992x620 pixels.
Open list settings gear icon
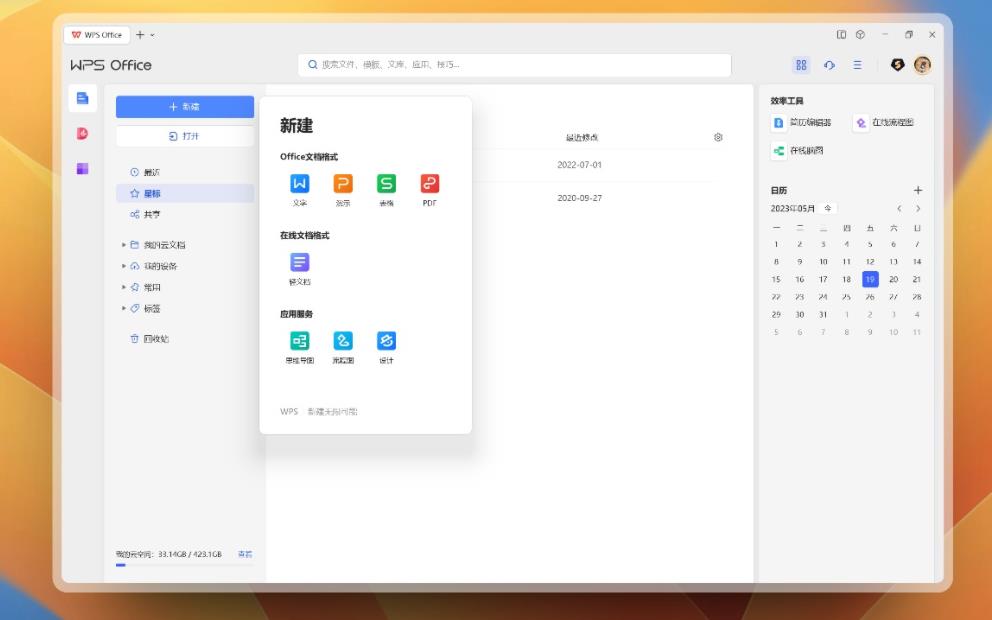[x=718, y=137]
